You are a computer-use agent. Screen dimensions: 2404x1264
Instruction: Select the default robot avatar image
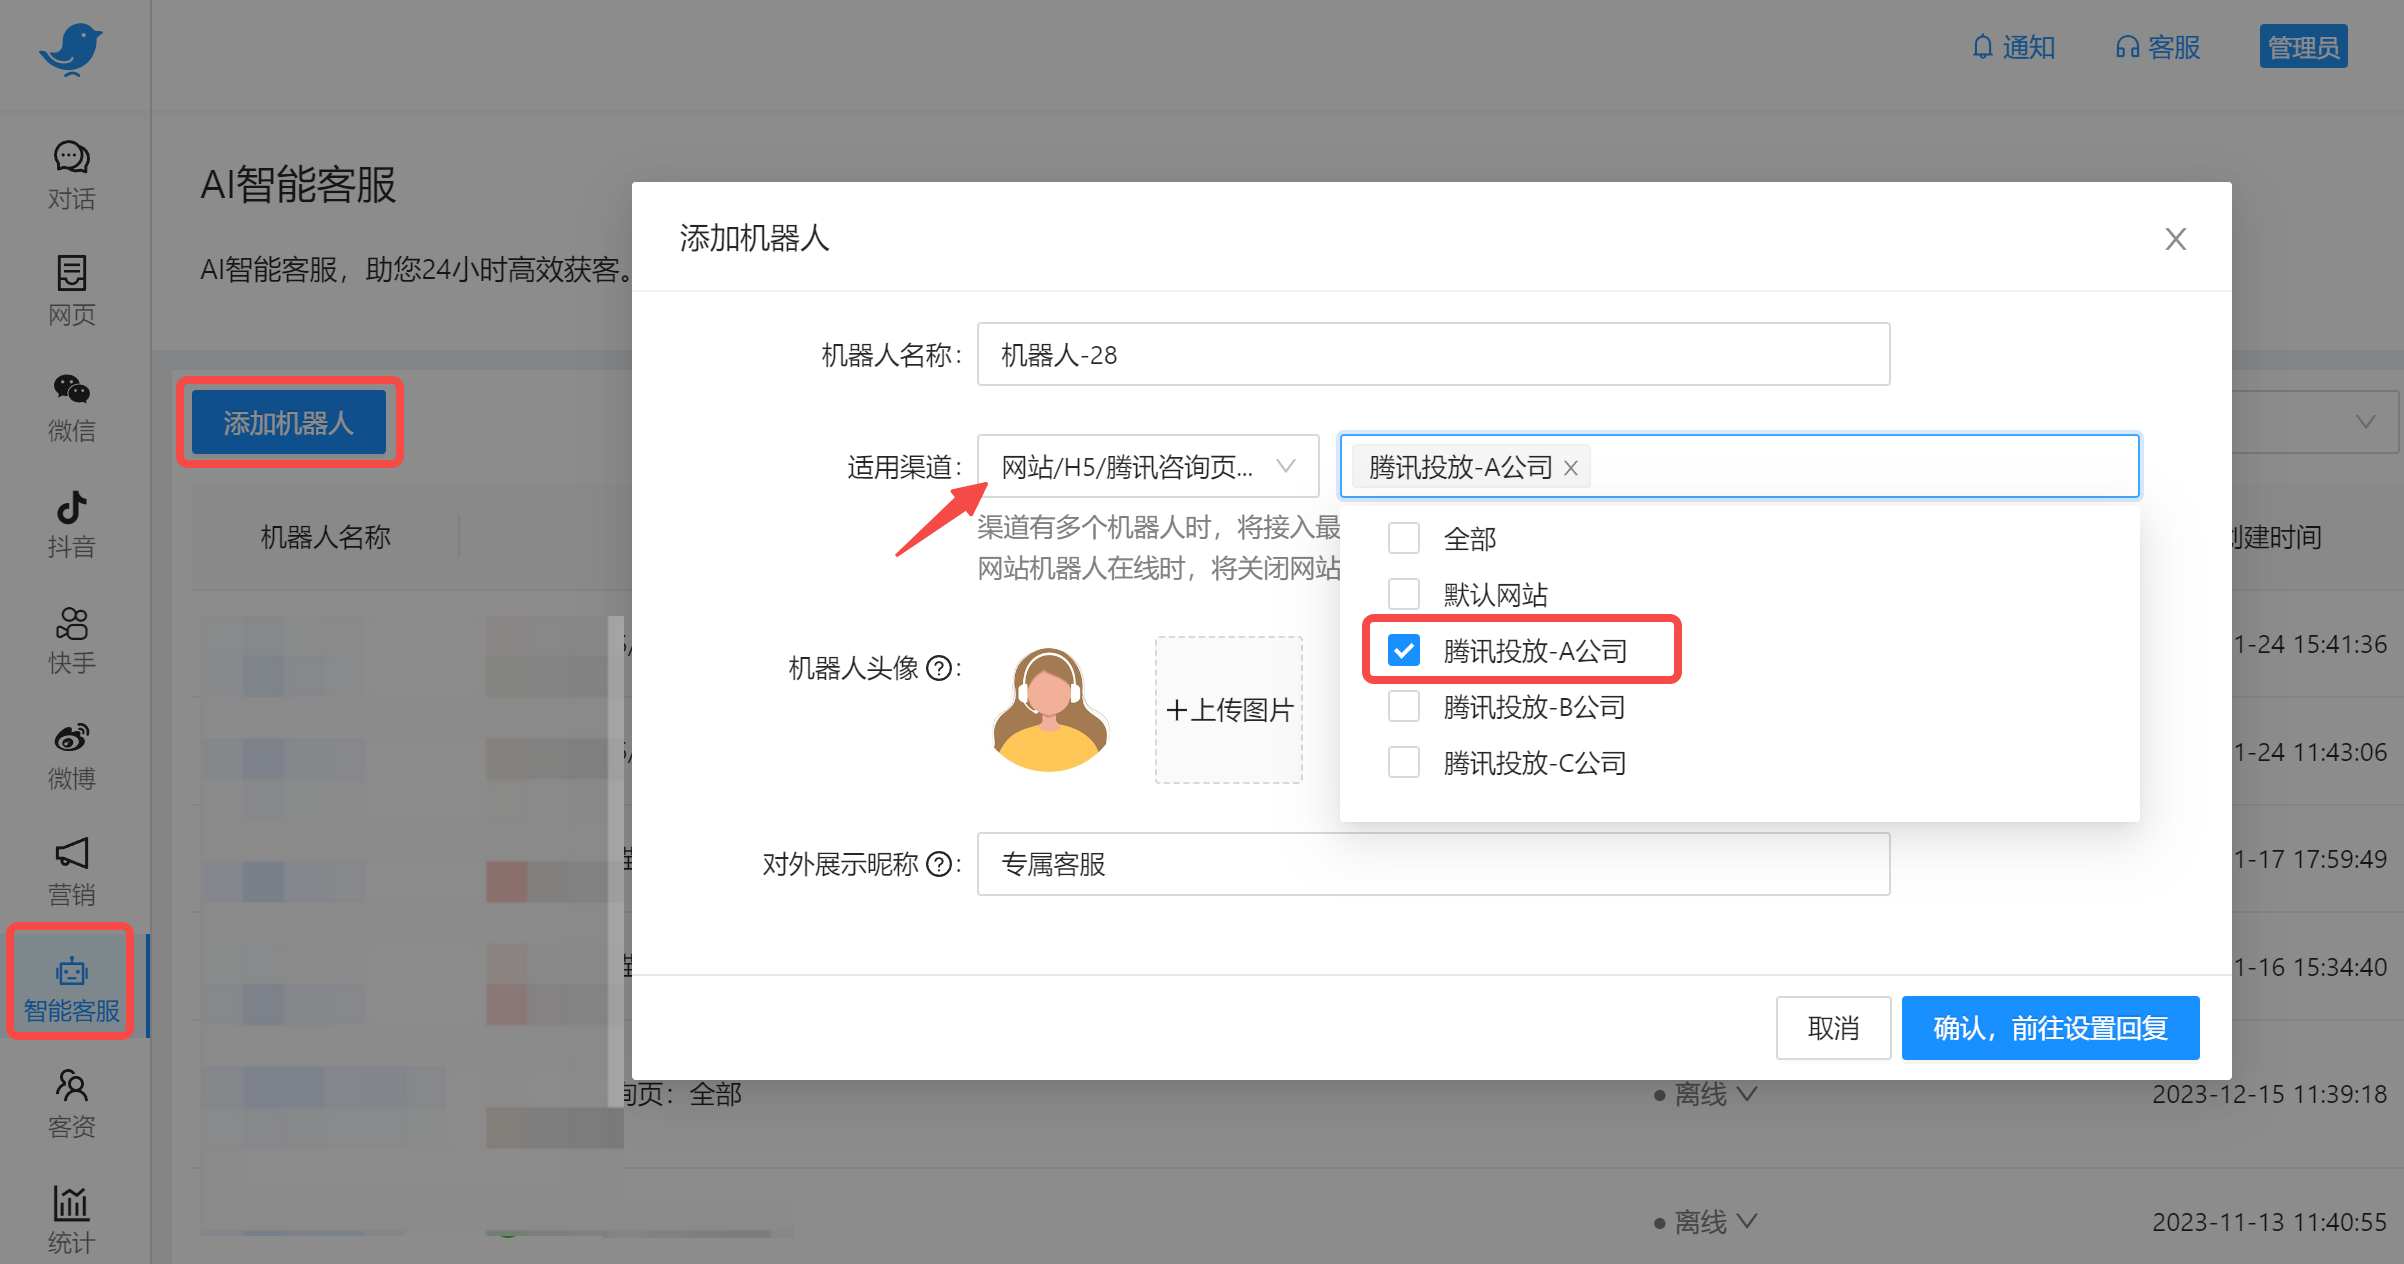point(1049,710)
